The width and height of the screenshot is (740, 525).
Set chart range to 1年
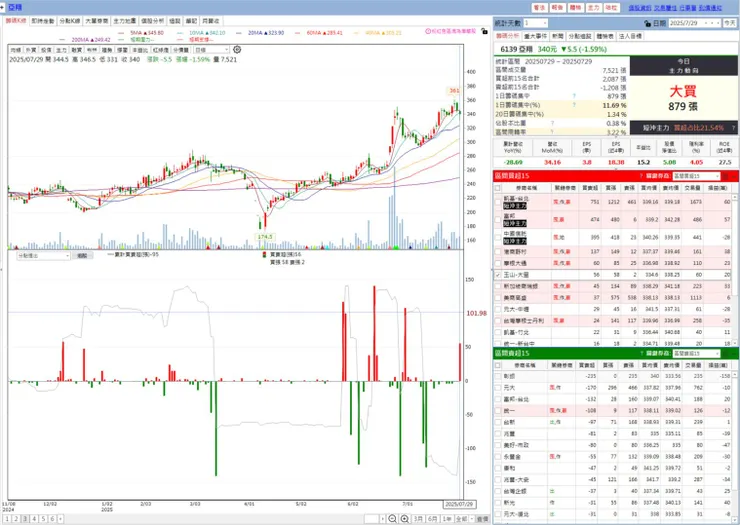click(446, 519)
